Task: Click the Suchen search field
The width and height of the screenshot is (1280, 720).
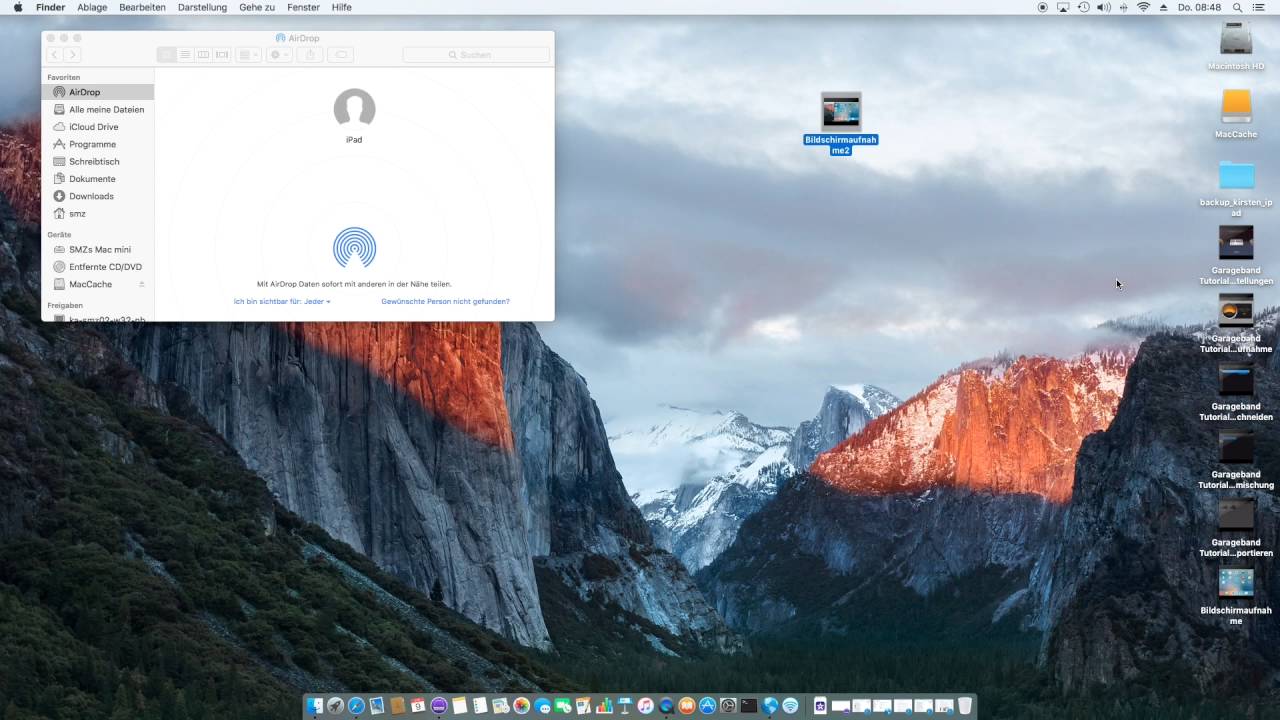Action: [x=476, y=54]
